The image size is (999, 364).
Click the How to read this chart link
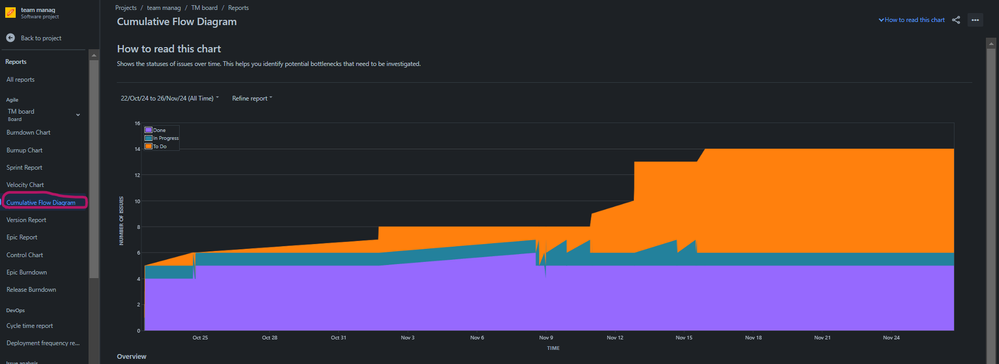point(911,20)
